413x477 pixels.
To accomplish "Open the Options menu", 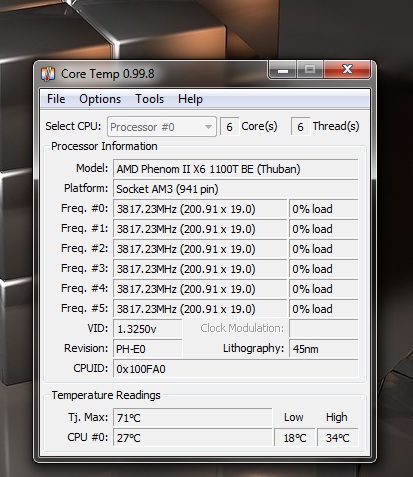I will [x=100, y=99].
